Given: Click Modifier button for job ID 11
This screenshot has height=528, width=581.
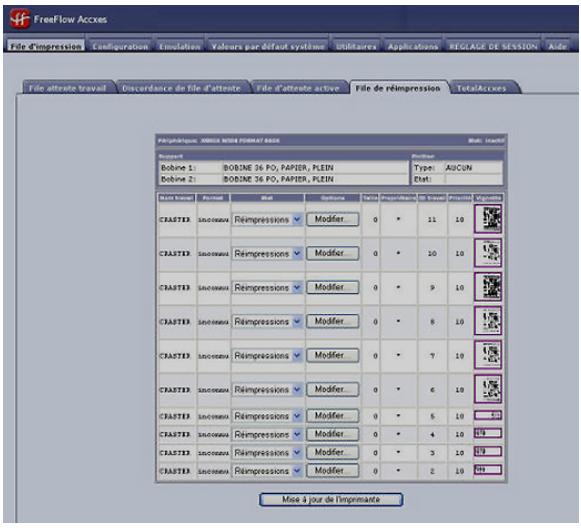Looking at the screenshot, I should (332, 219).
